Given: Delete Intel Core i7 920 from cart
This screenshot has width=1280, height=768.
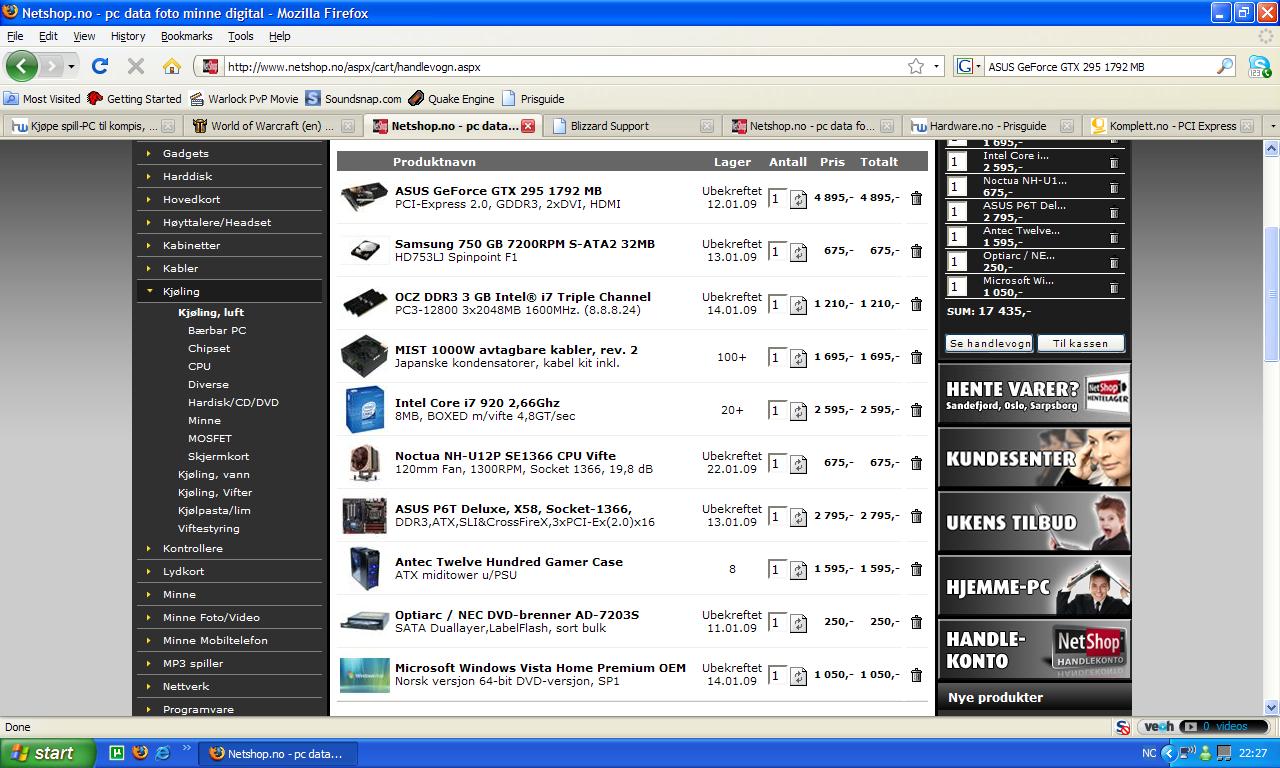Looking at the screenshot, I should click(916, 410).
